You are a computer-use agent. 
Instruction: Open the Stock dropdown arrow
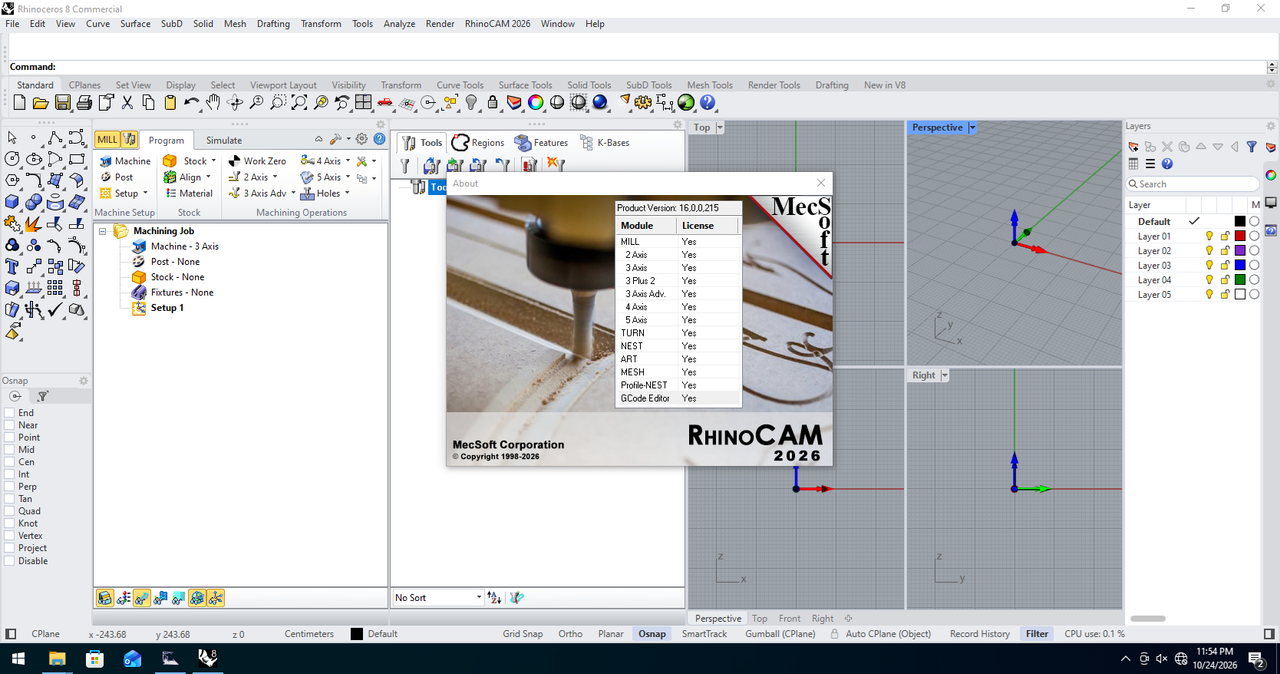tap(214, 161)
